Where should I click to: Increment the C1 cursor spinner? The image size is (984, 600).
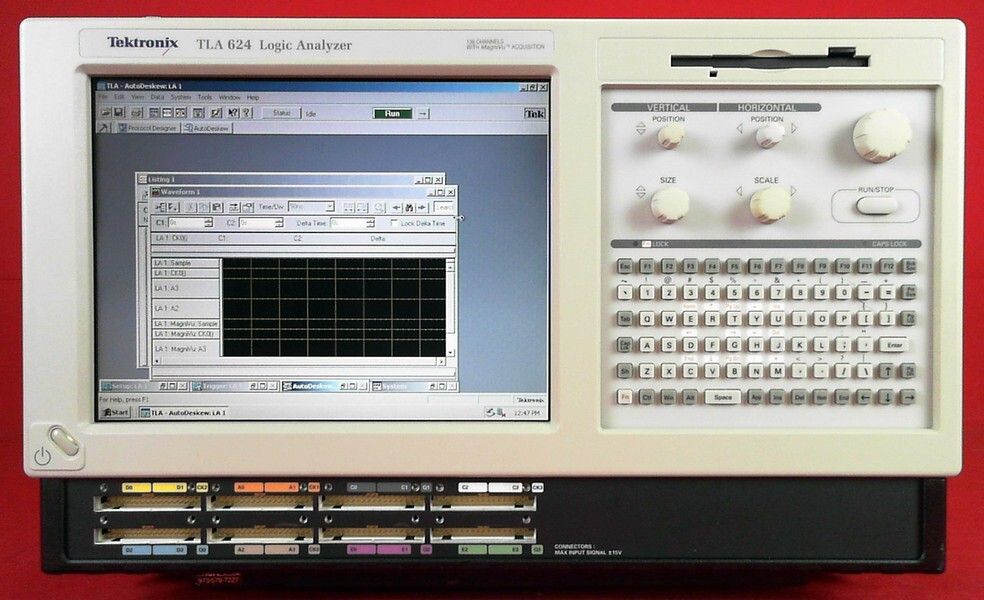(x=210, y=222)
